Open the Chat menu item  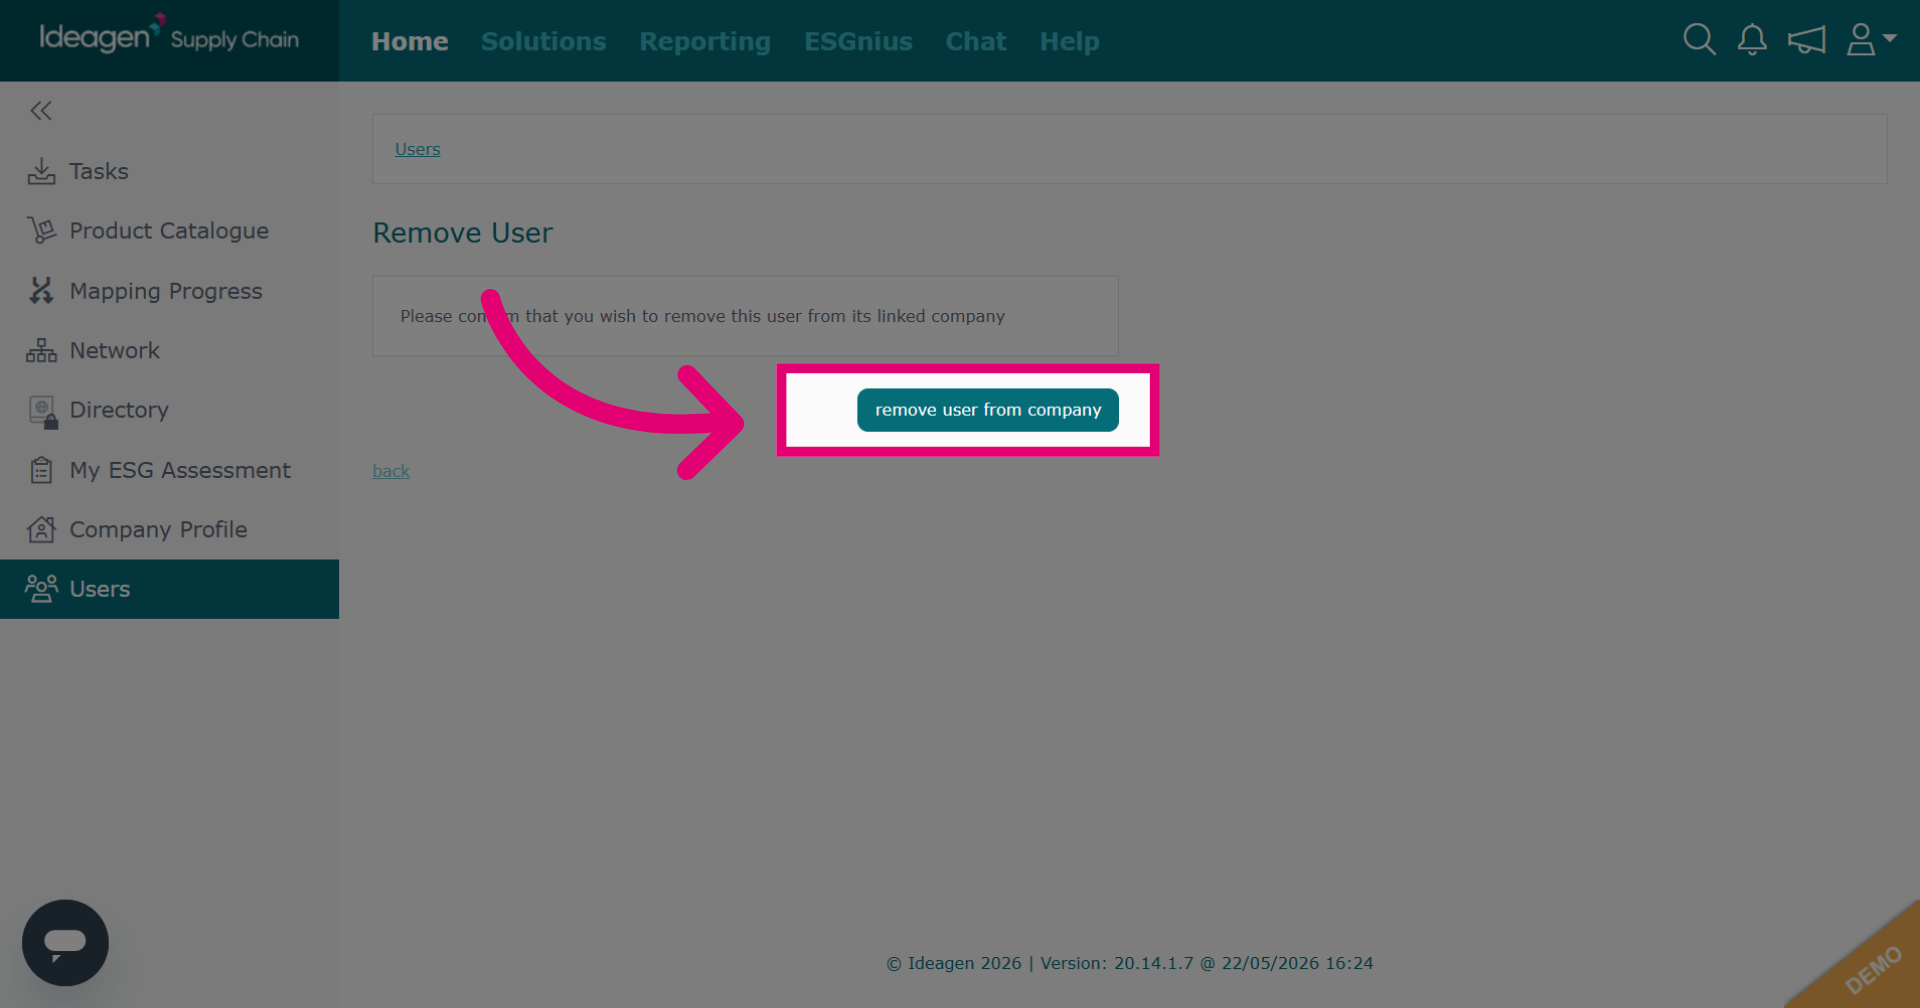coord(976,41)
